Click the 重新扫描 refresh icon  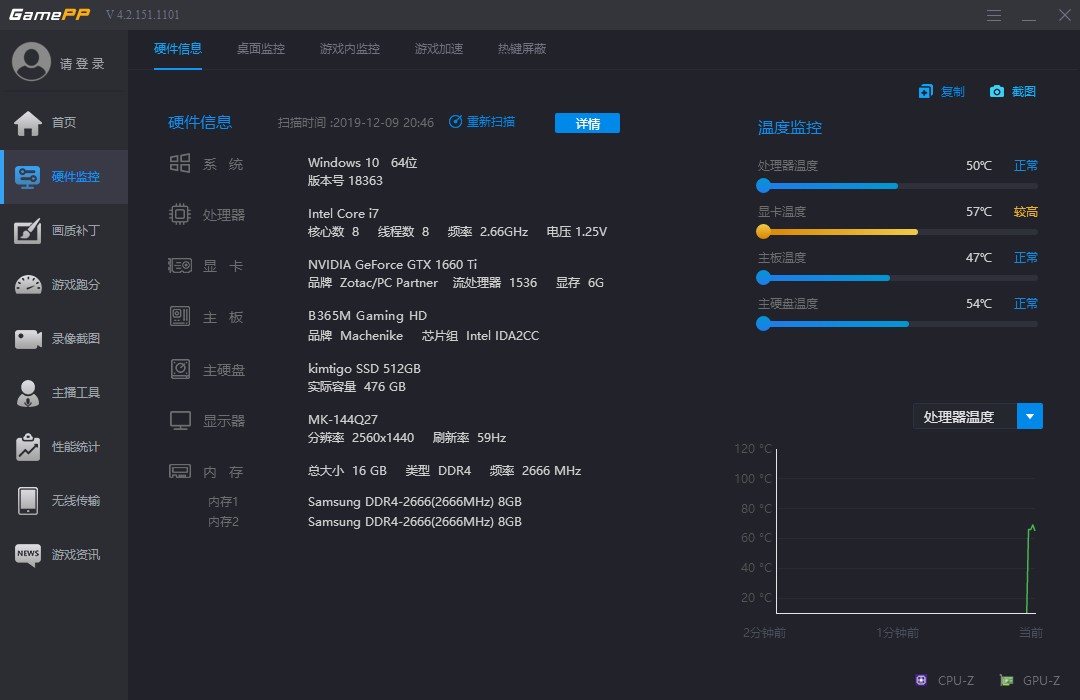point(455,122)
